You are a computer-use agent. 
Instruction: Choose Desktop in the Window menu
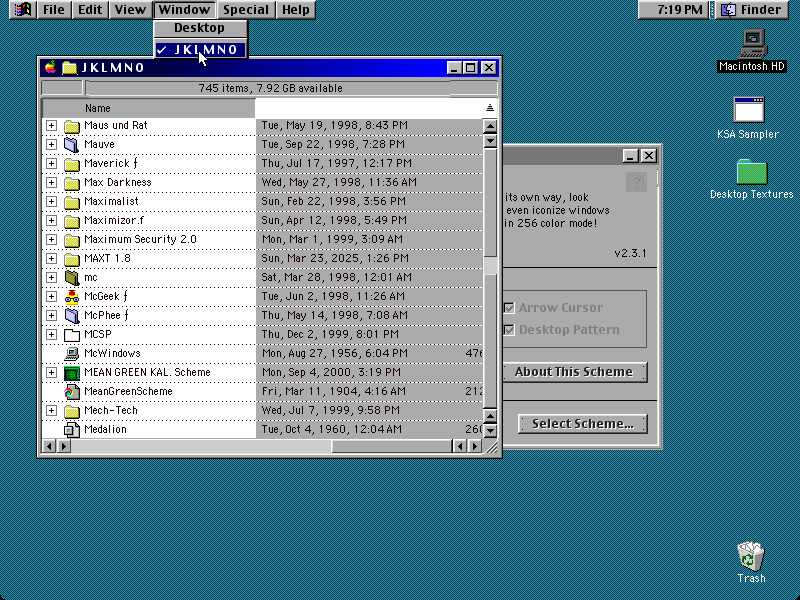[199, 28]
